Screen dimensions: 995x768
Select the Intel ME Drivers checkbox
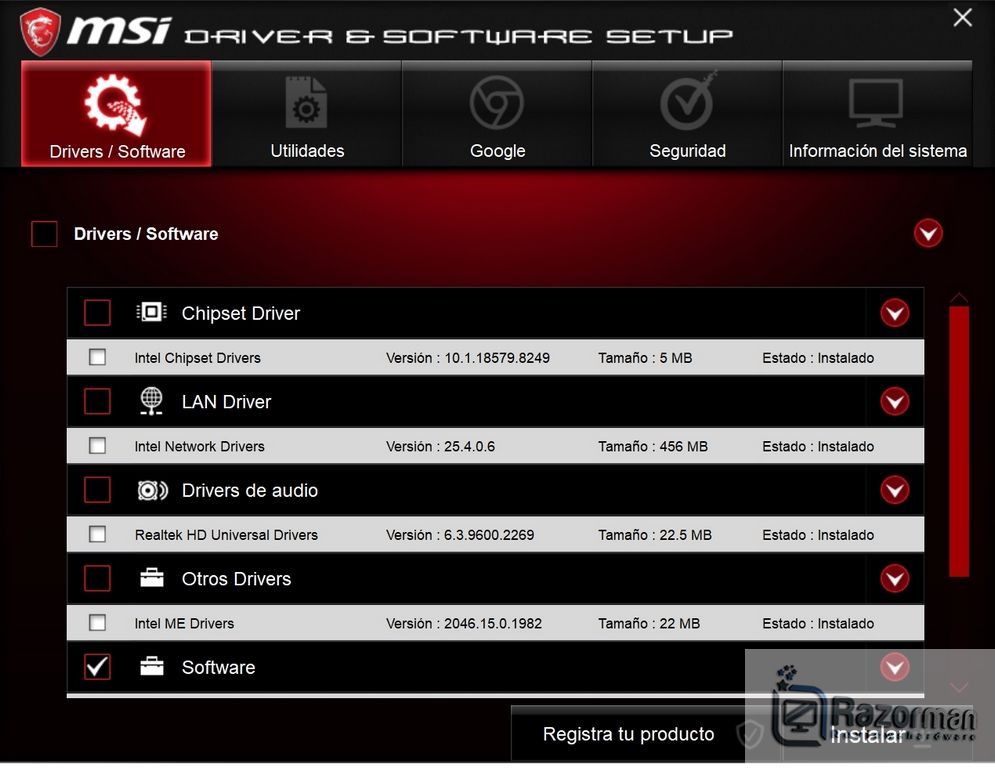tap(98, 623)
